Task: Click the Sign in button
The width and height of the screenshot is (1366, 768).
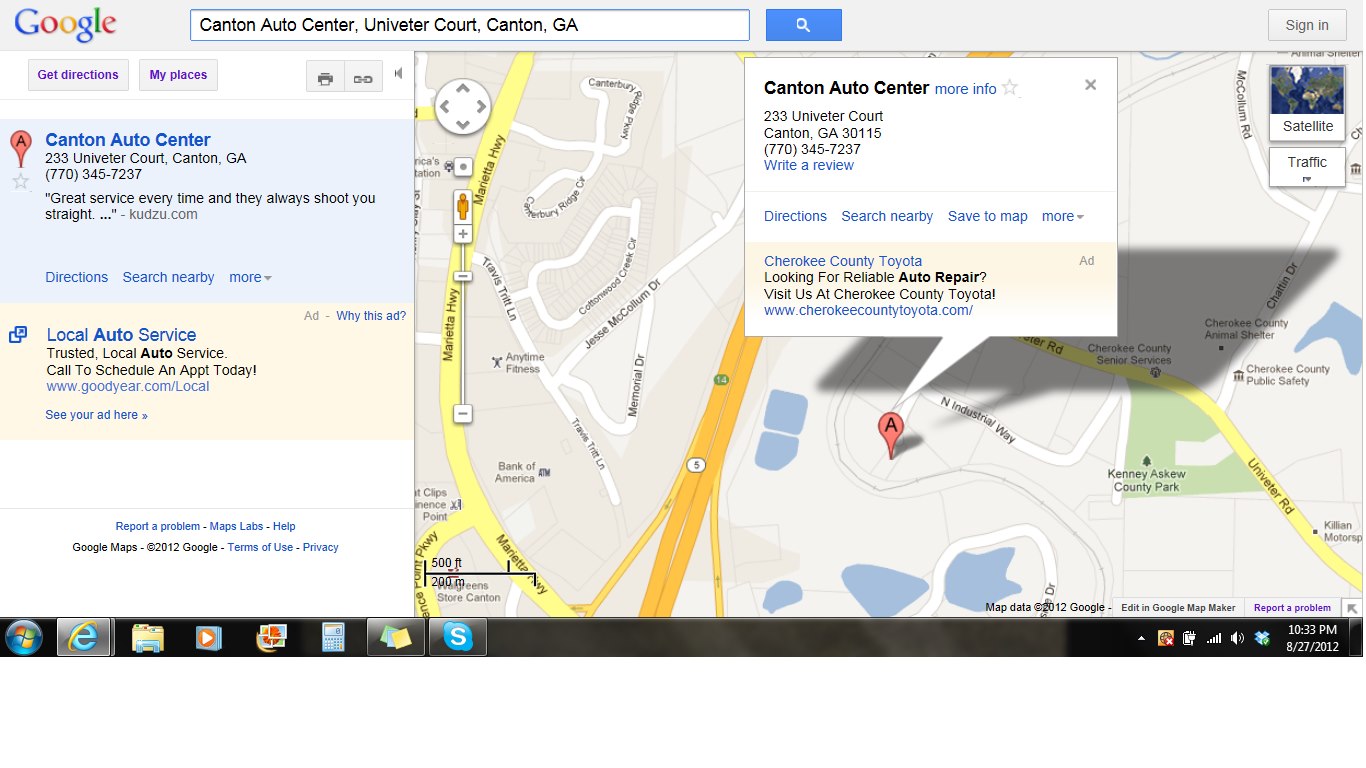Action: (1307, 25)
